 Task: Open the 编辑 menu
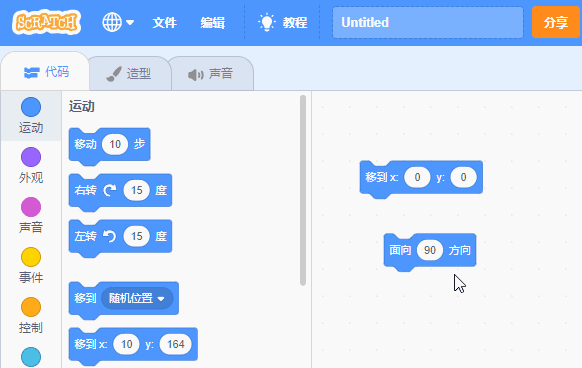[213, 23]
